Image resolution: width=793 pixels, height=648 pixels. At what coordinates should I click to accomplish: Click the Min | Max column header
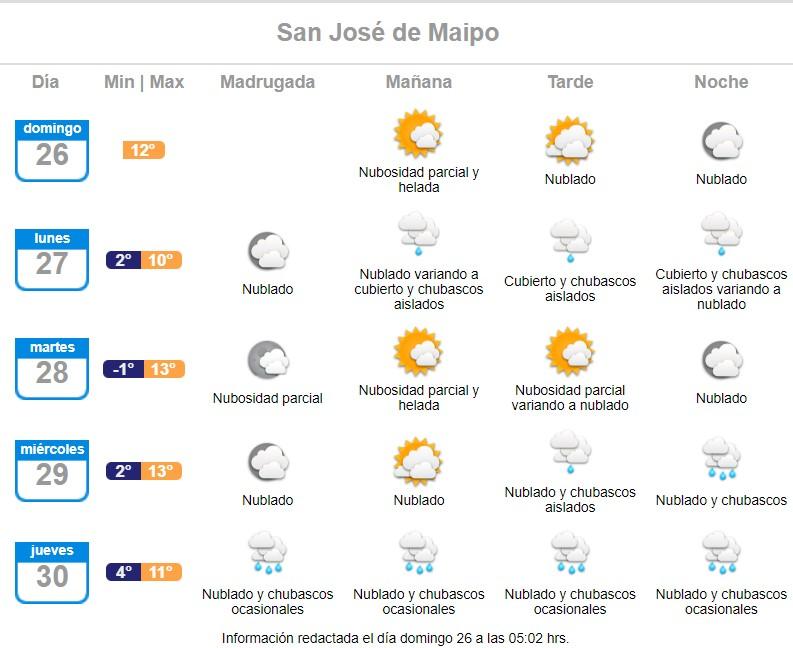144,82
